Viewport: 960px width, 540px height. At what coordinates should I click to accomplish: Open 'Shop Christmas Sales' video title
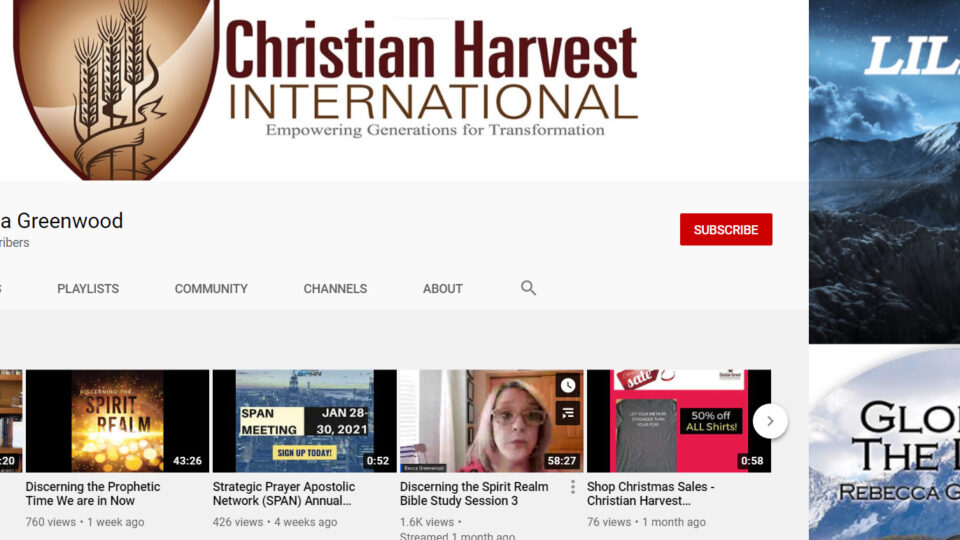point(651,494)
